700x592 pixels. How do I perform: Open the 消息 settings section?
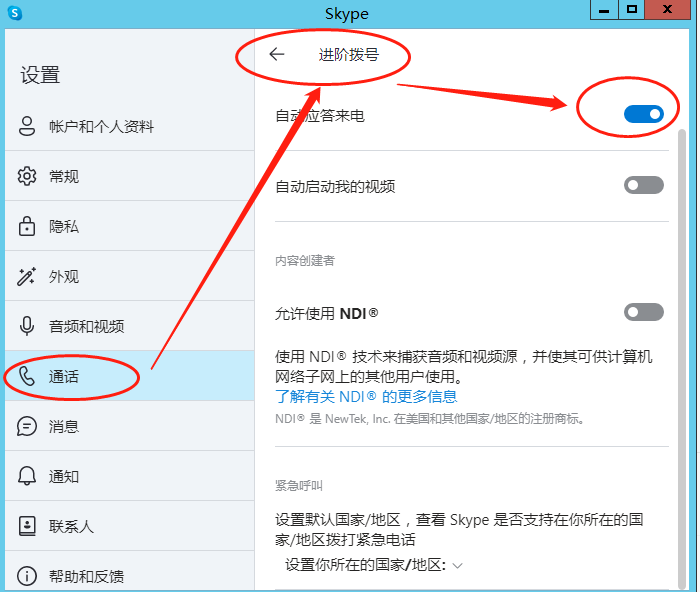coord(129,426)
